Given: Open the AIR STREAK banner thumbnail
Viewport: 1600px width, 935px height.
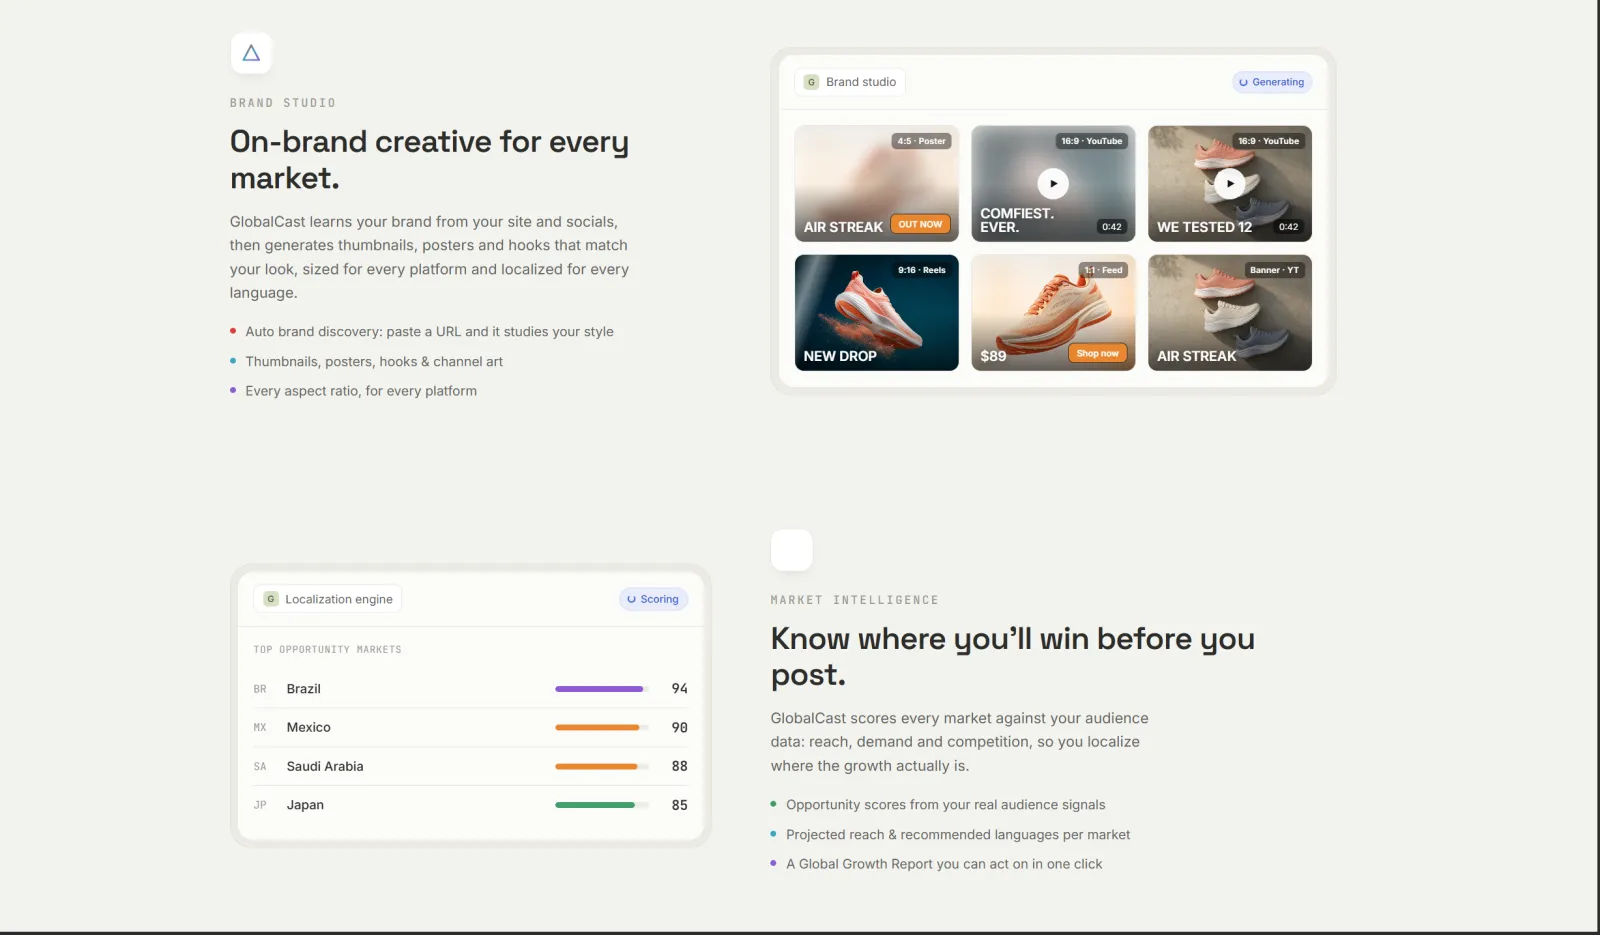Looking at the screenshot, I should click(x=1229, y=312).
